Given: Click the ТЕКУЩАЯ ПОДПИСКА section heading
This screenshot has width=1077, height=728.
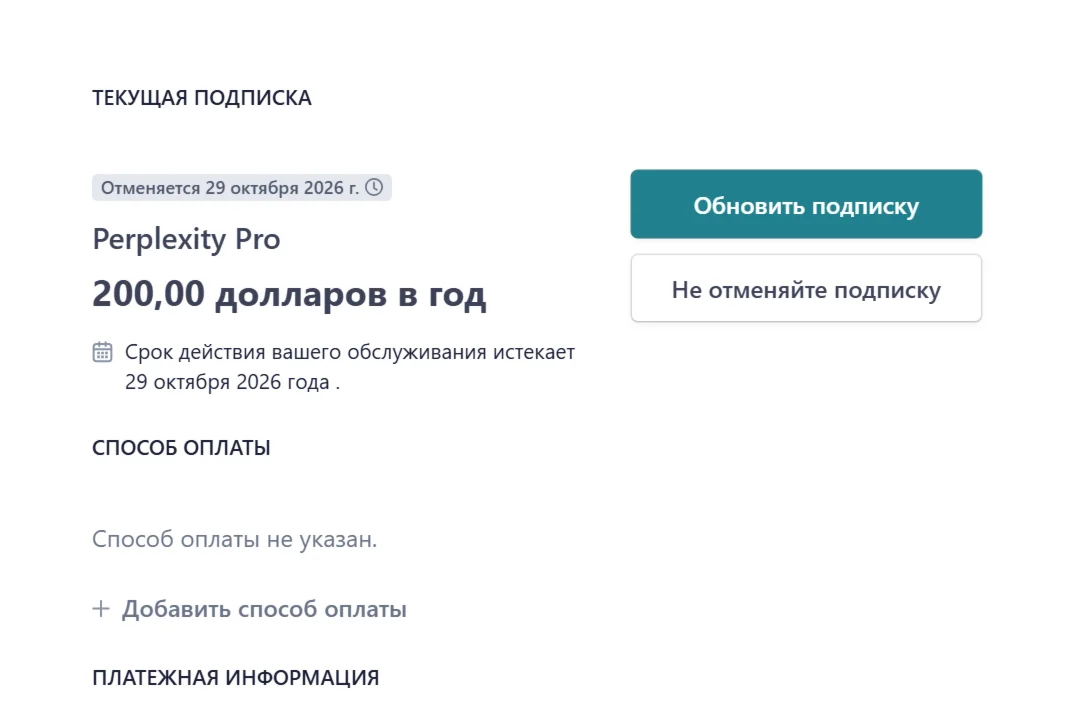Looking at the screenshot, I should point(202,98).
